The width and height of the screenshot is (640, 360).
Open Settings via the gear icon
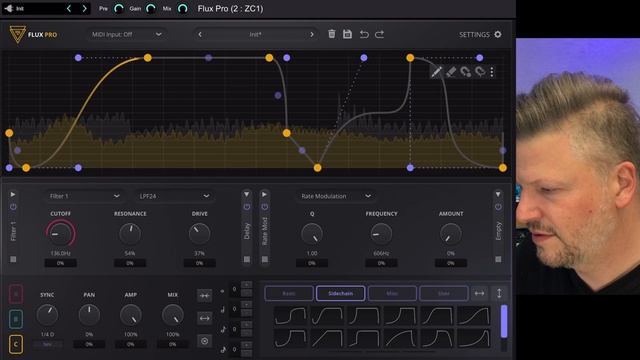(498, 34)
